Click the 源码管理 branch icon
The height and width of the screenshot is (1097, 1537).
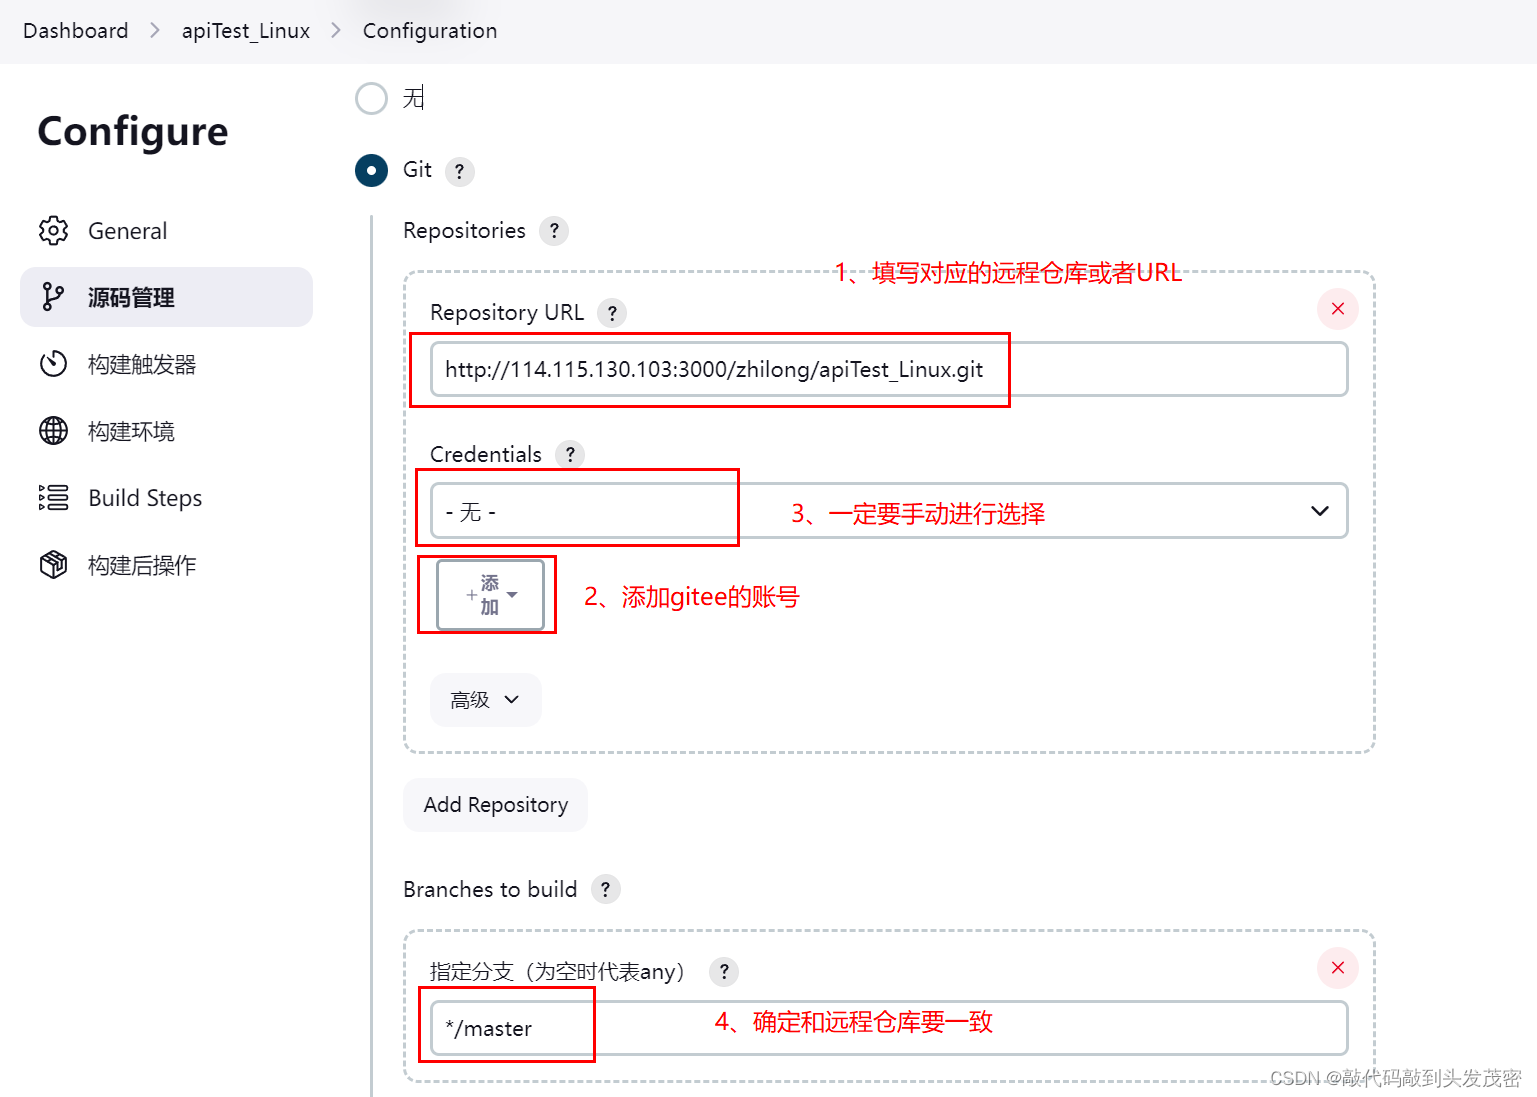53,297
